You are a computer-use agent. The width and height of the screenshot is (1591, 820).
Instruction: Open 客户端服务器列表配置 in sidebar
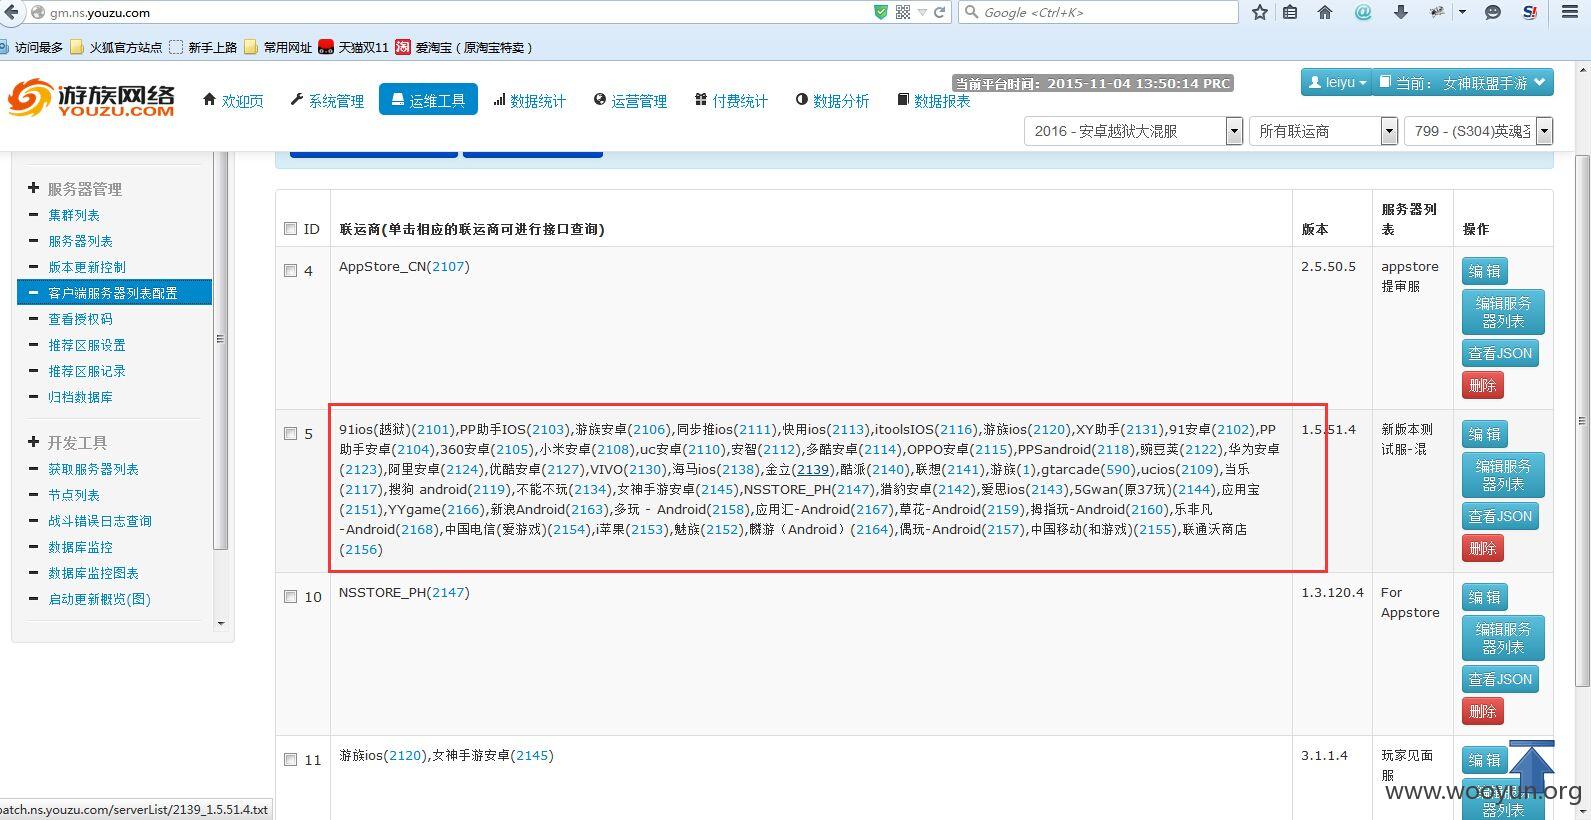pyautogui.click(x=114, y=292)
